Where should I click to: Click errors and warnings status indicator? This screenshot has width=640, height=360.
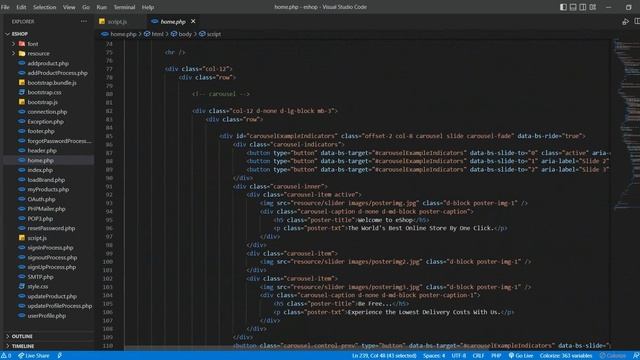[x=6, y=356]
